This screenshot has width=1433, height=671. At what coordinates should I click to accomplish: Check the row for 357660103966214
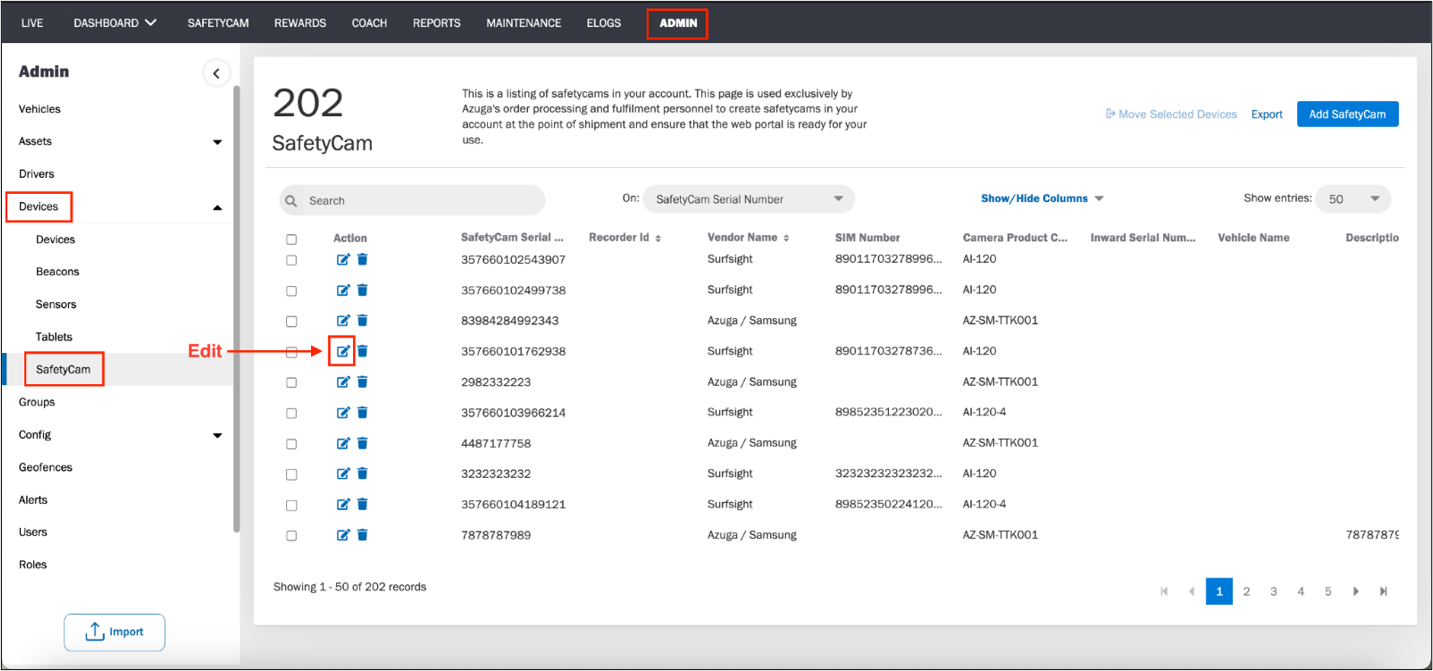point(291,413)
